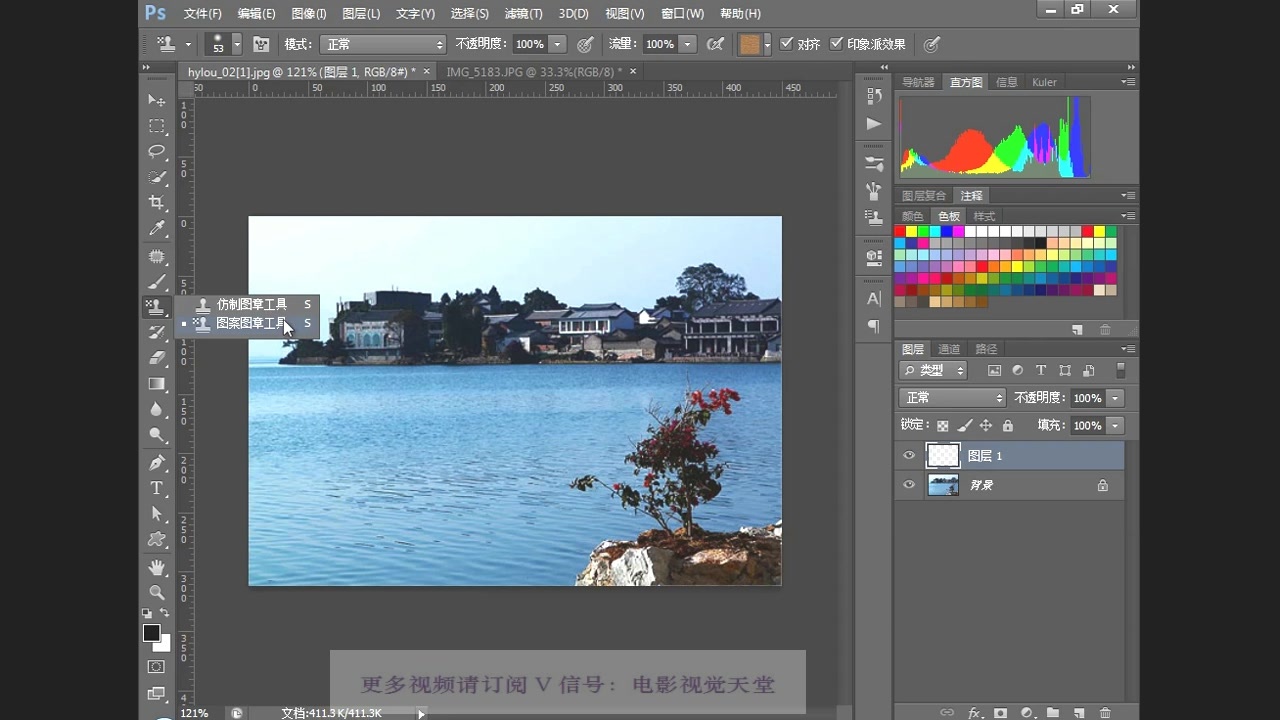Switch to the 通道 channels tab
1280x720 pixels.
[x=949, y=349]
